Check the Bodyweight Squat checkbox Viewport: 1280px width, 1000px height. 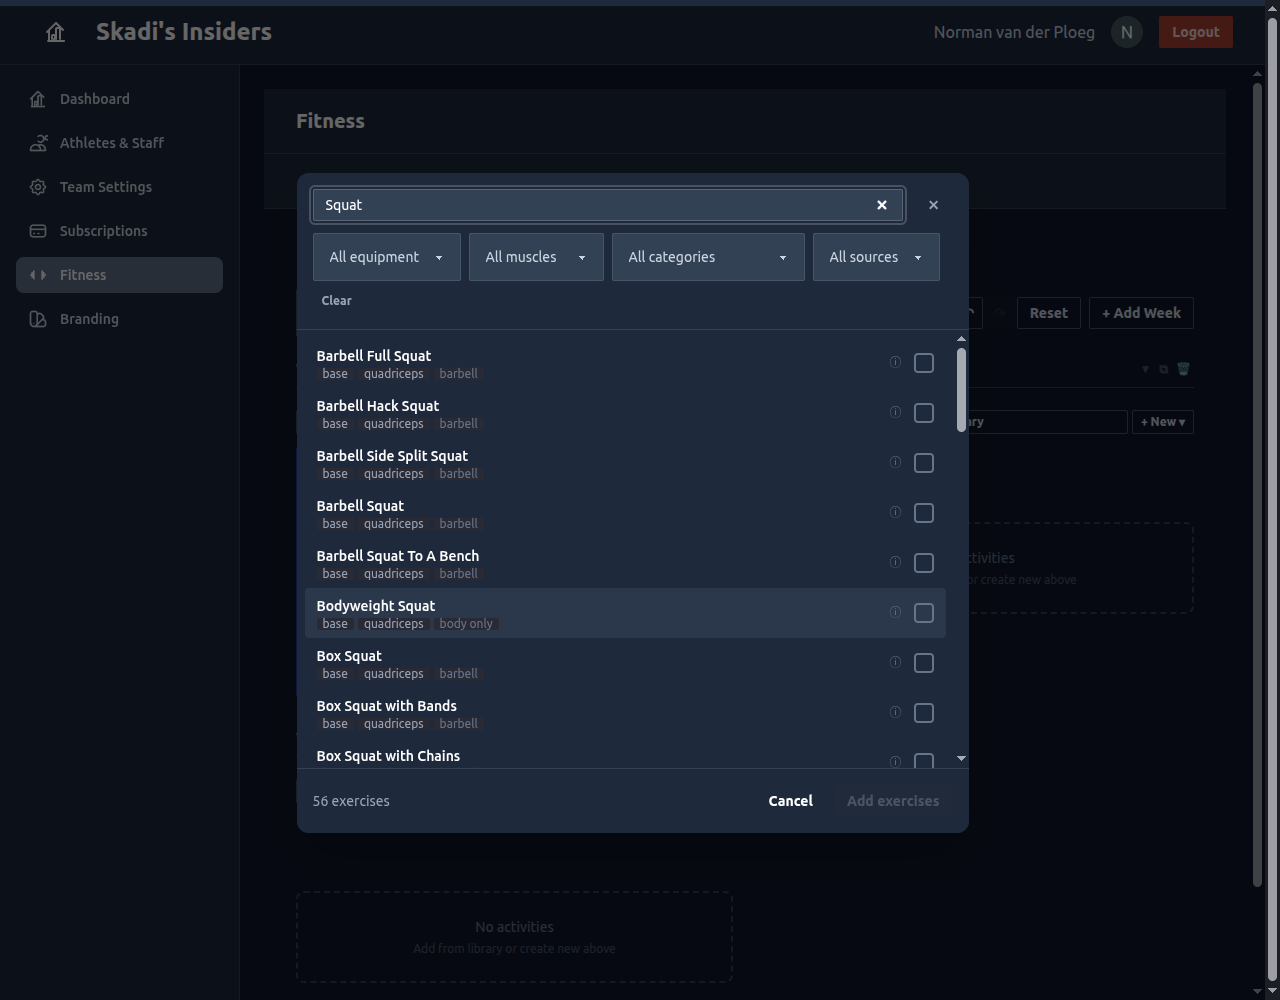pyautogui.click(x=924, y=613)
